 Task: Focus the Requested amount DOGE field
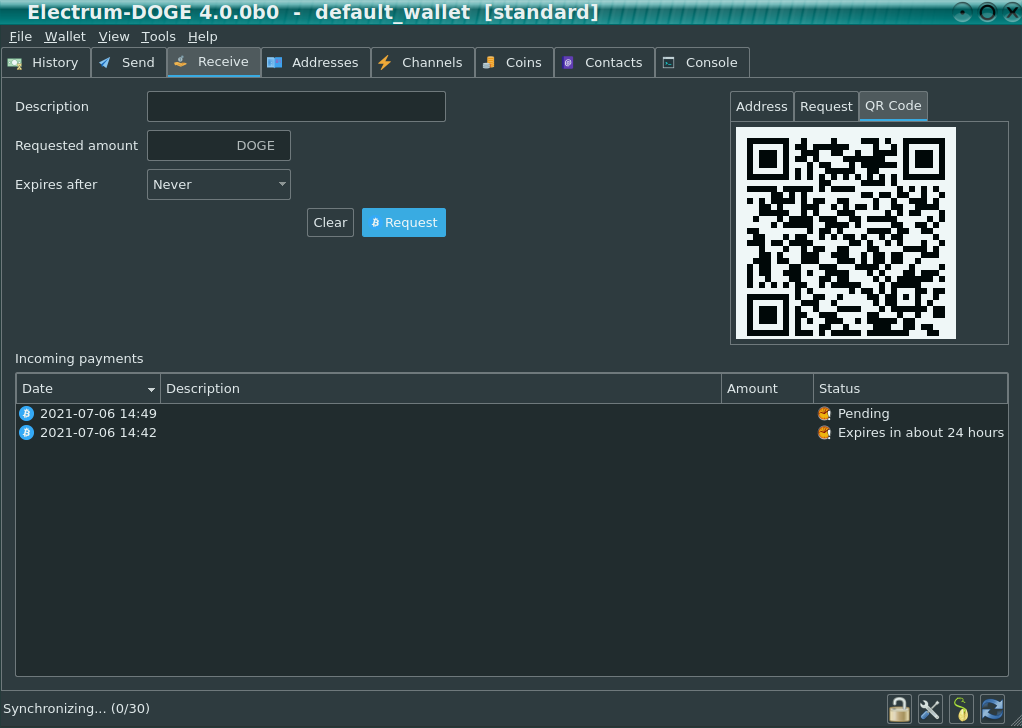pyautogui.click(x=219, y=145)
